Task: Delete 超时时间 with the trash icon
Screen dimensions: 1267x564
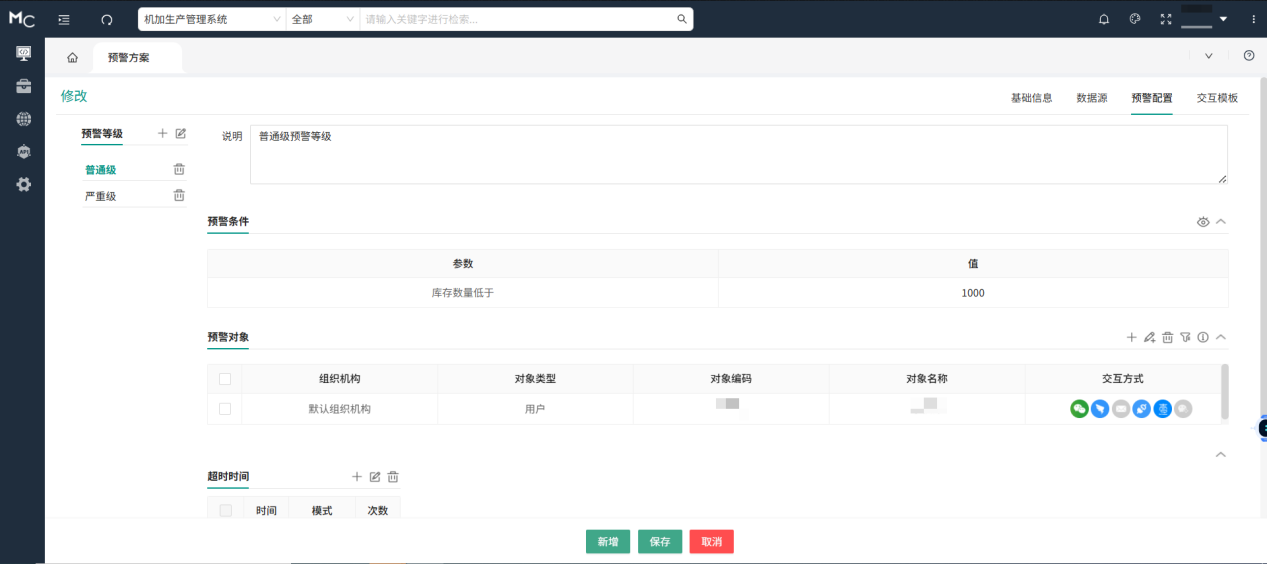Action: [x=393, y=477]
